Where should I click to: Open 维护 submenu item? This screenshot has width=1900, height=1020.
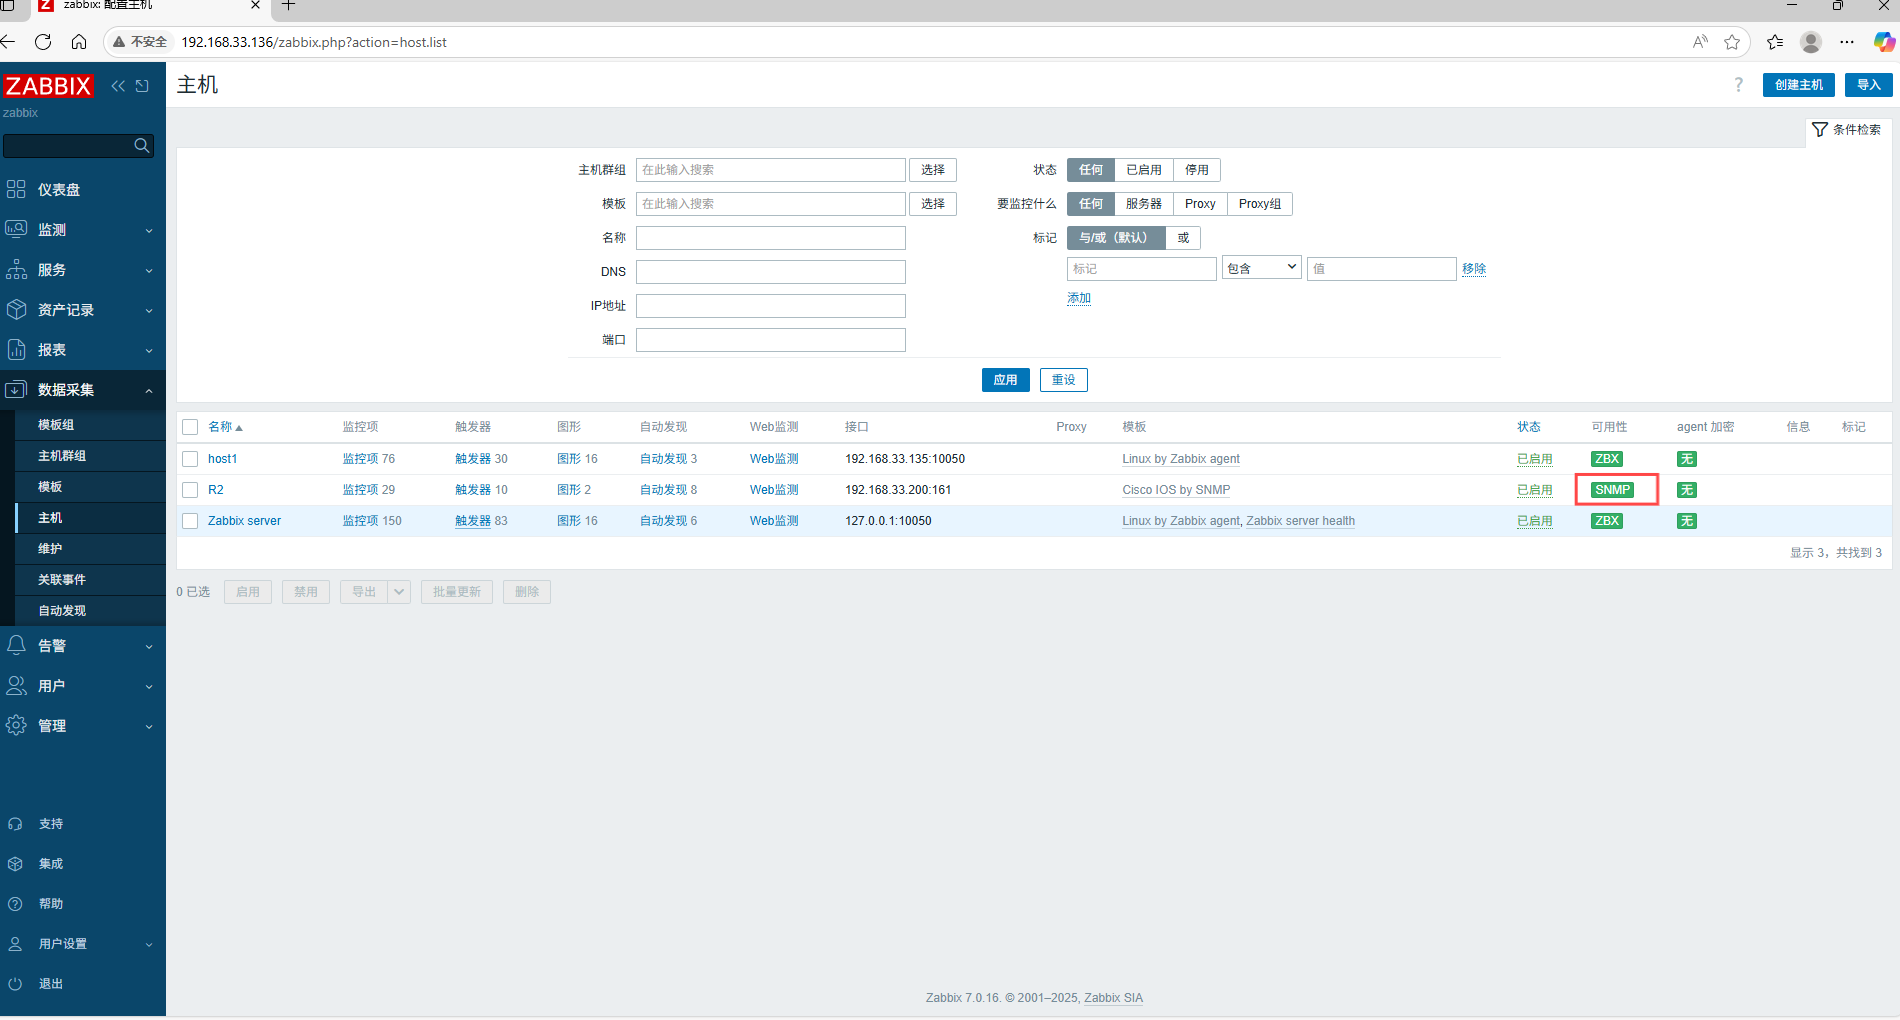[x=50, y=549]
